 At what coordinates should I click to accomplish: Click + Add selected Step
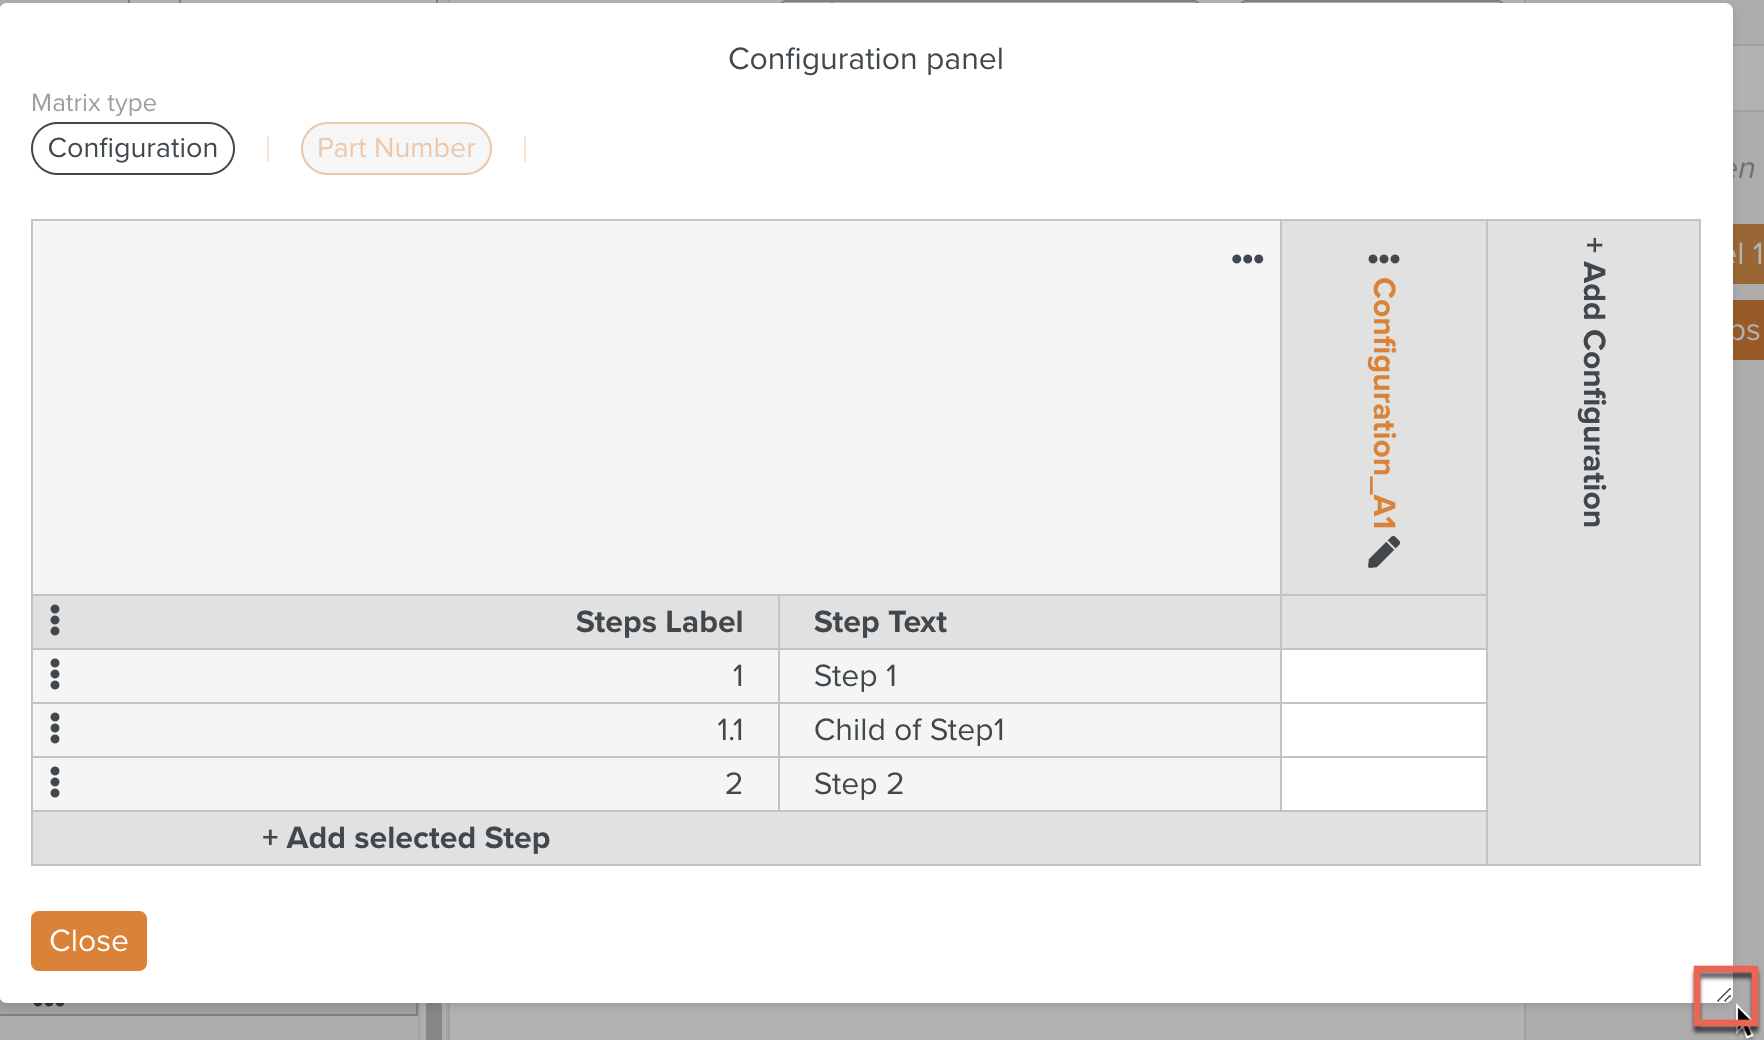coord(406,838)
